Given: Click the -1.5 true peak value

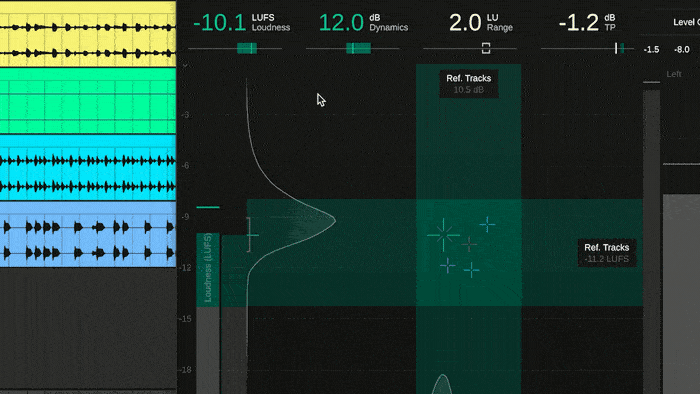Looking at the screenshot, I should tap(651, 50).
